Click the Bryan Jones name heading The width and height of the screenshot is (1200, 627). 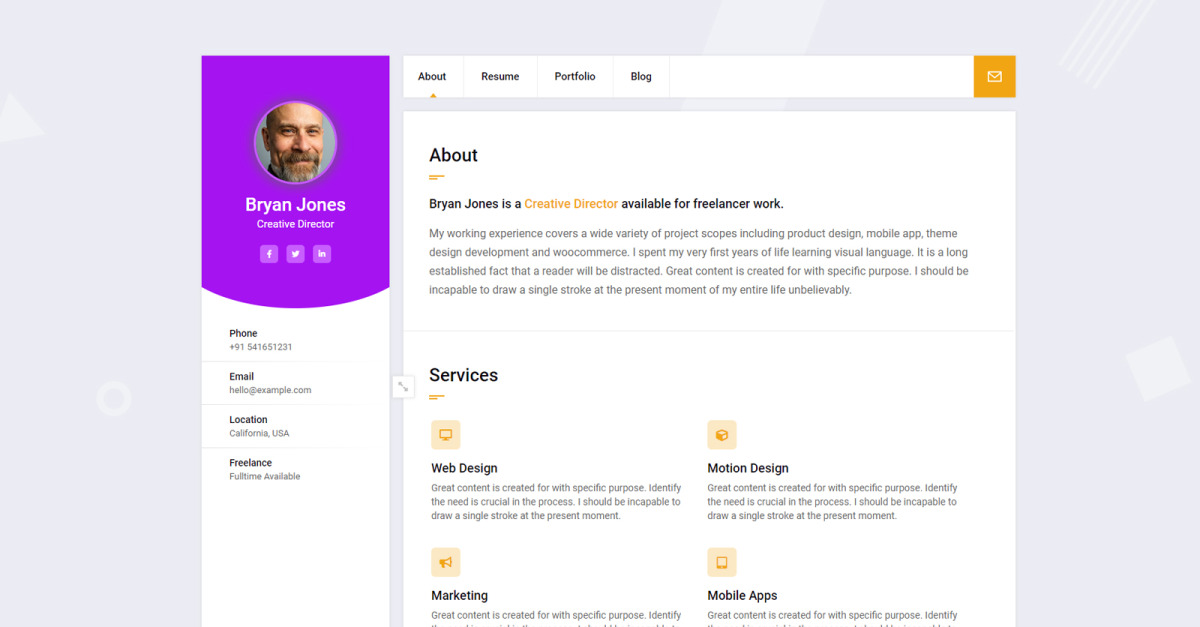(295, 205)
